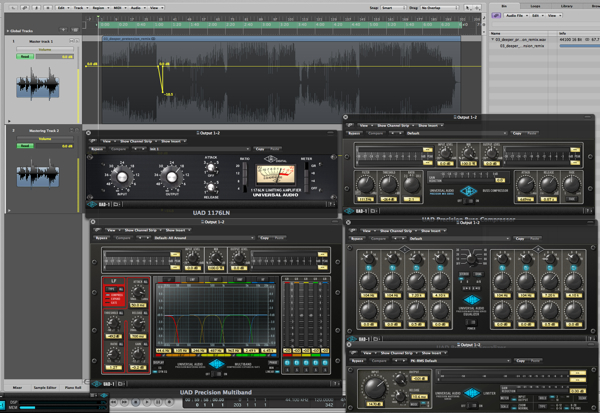
Task: Switch to the Library tab
Action: [567, 6]
